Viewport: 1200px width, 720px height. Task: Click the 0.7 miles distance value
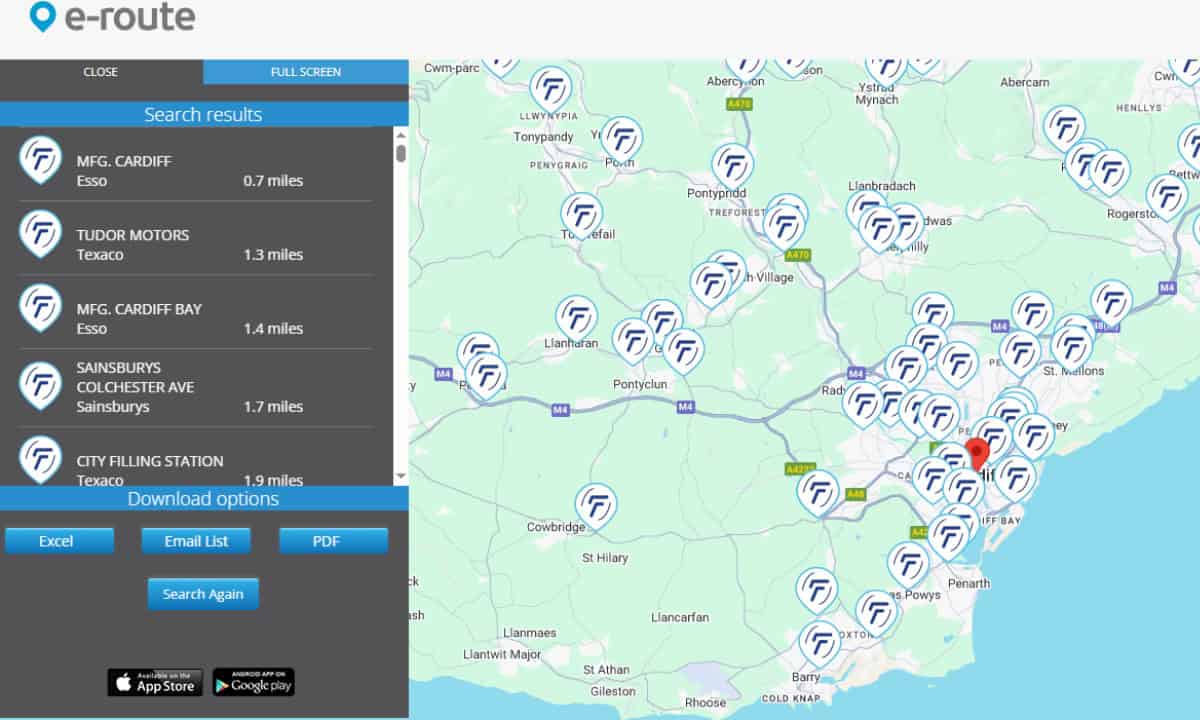(x=273, y=181)
